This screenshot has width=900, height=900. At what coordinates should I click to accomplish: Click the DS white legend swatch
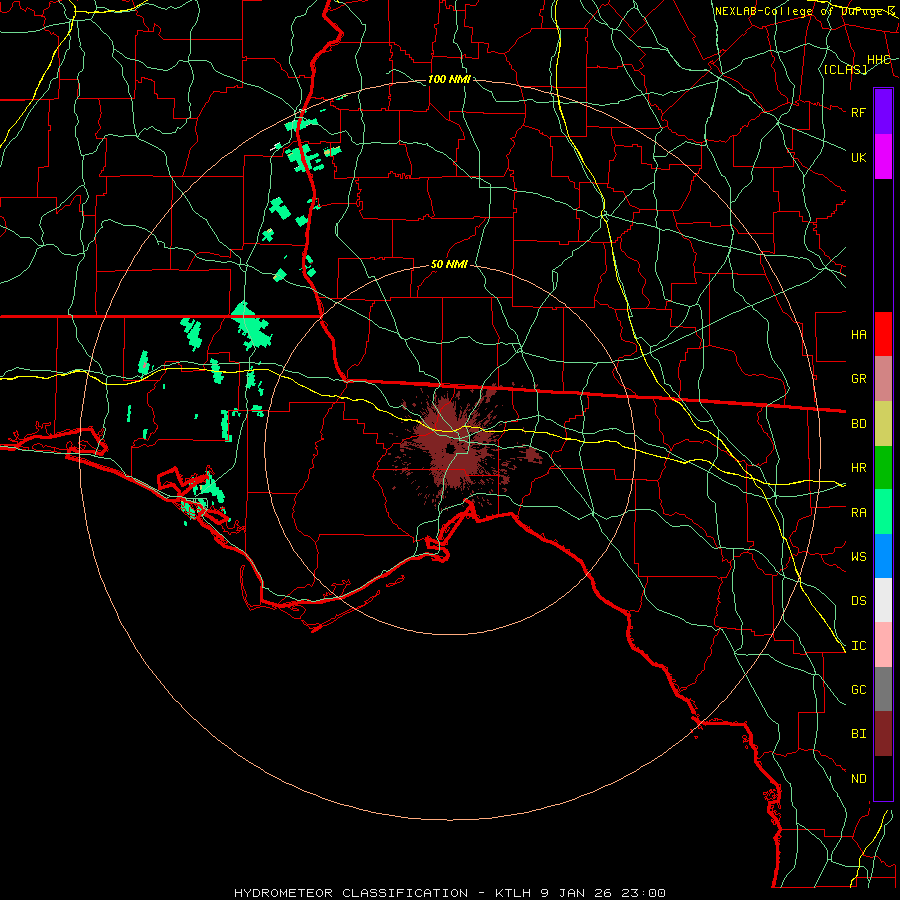pyautogui.click(x=883, y=600)
